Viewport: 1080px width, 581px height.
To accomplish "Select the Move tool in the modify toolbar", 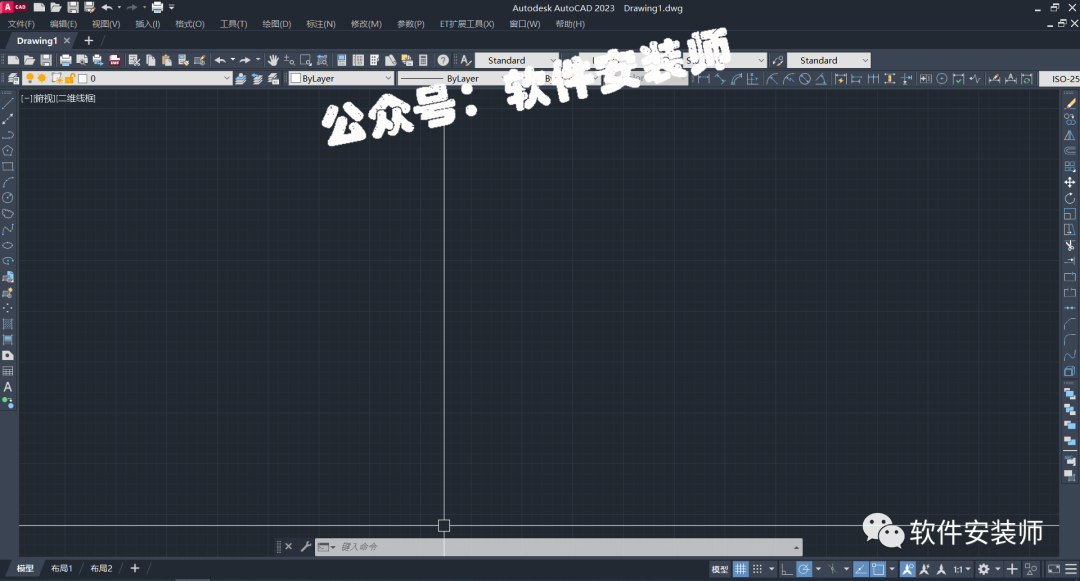I will coord(1070,182).
